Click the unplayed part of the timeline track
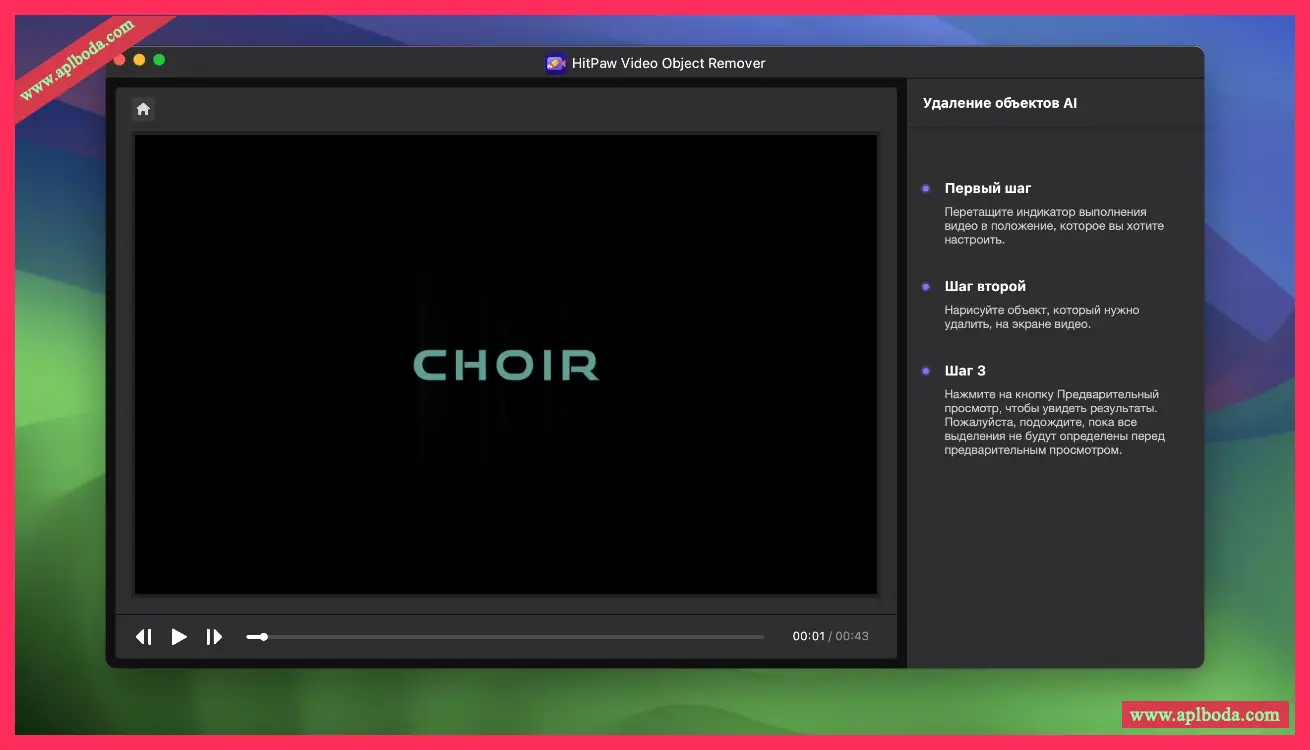Image resolution: width=1310 pixels, height=750 pixels. 520,637
